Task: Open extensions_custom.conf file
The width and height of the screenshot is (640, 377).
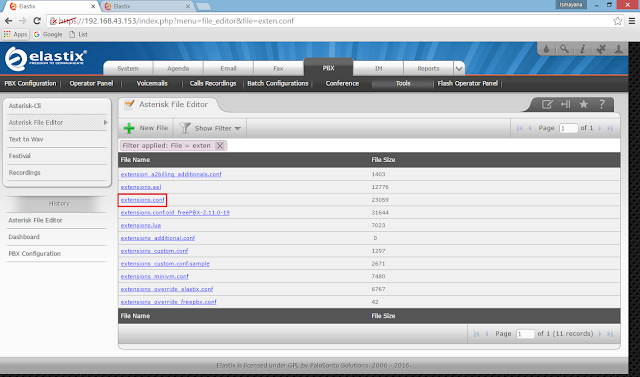Action: point(154,251)
